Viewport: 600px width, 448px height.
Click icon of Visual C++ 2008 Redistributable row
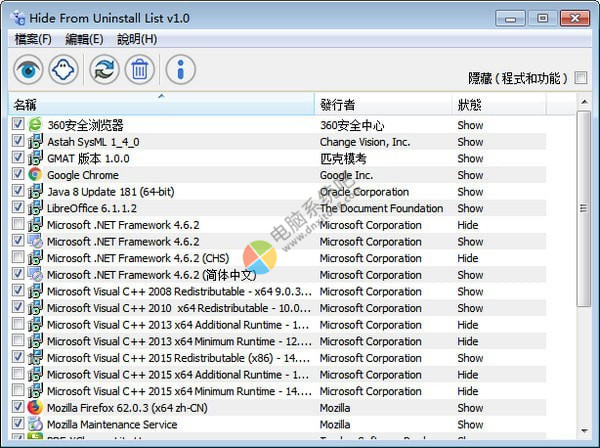pos(35,291)
